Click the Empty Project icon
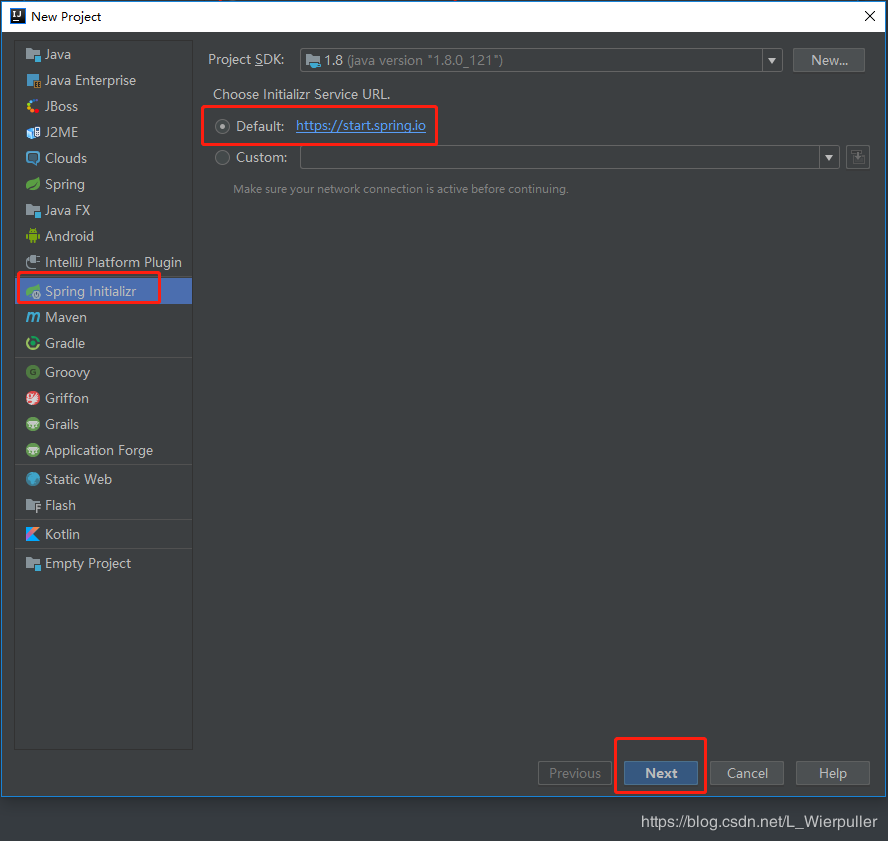The height and width of the screenshot is (841, 888). point(33,563)
